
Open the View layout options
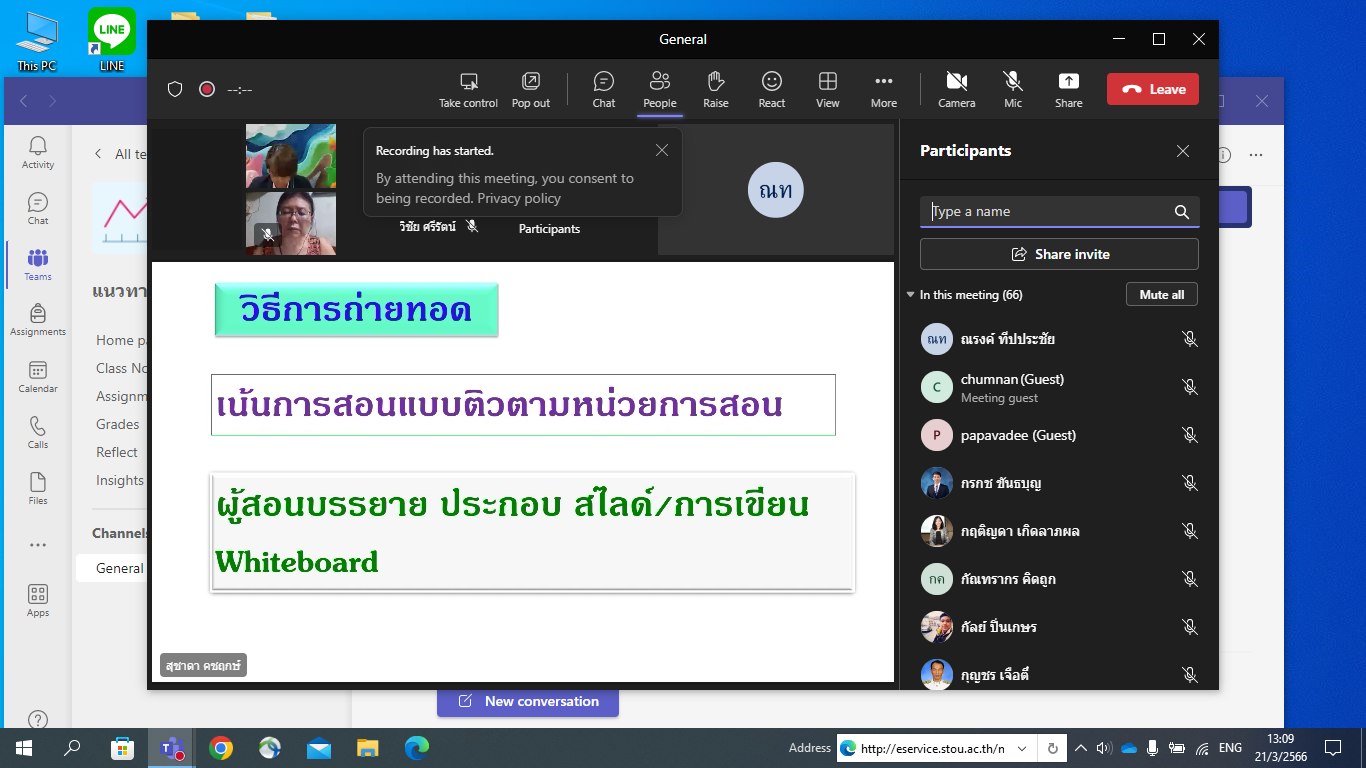click(828, 89)
